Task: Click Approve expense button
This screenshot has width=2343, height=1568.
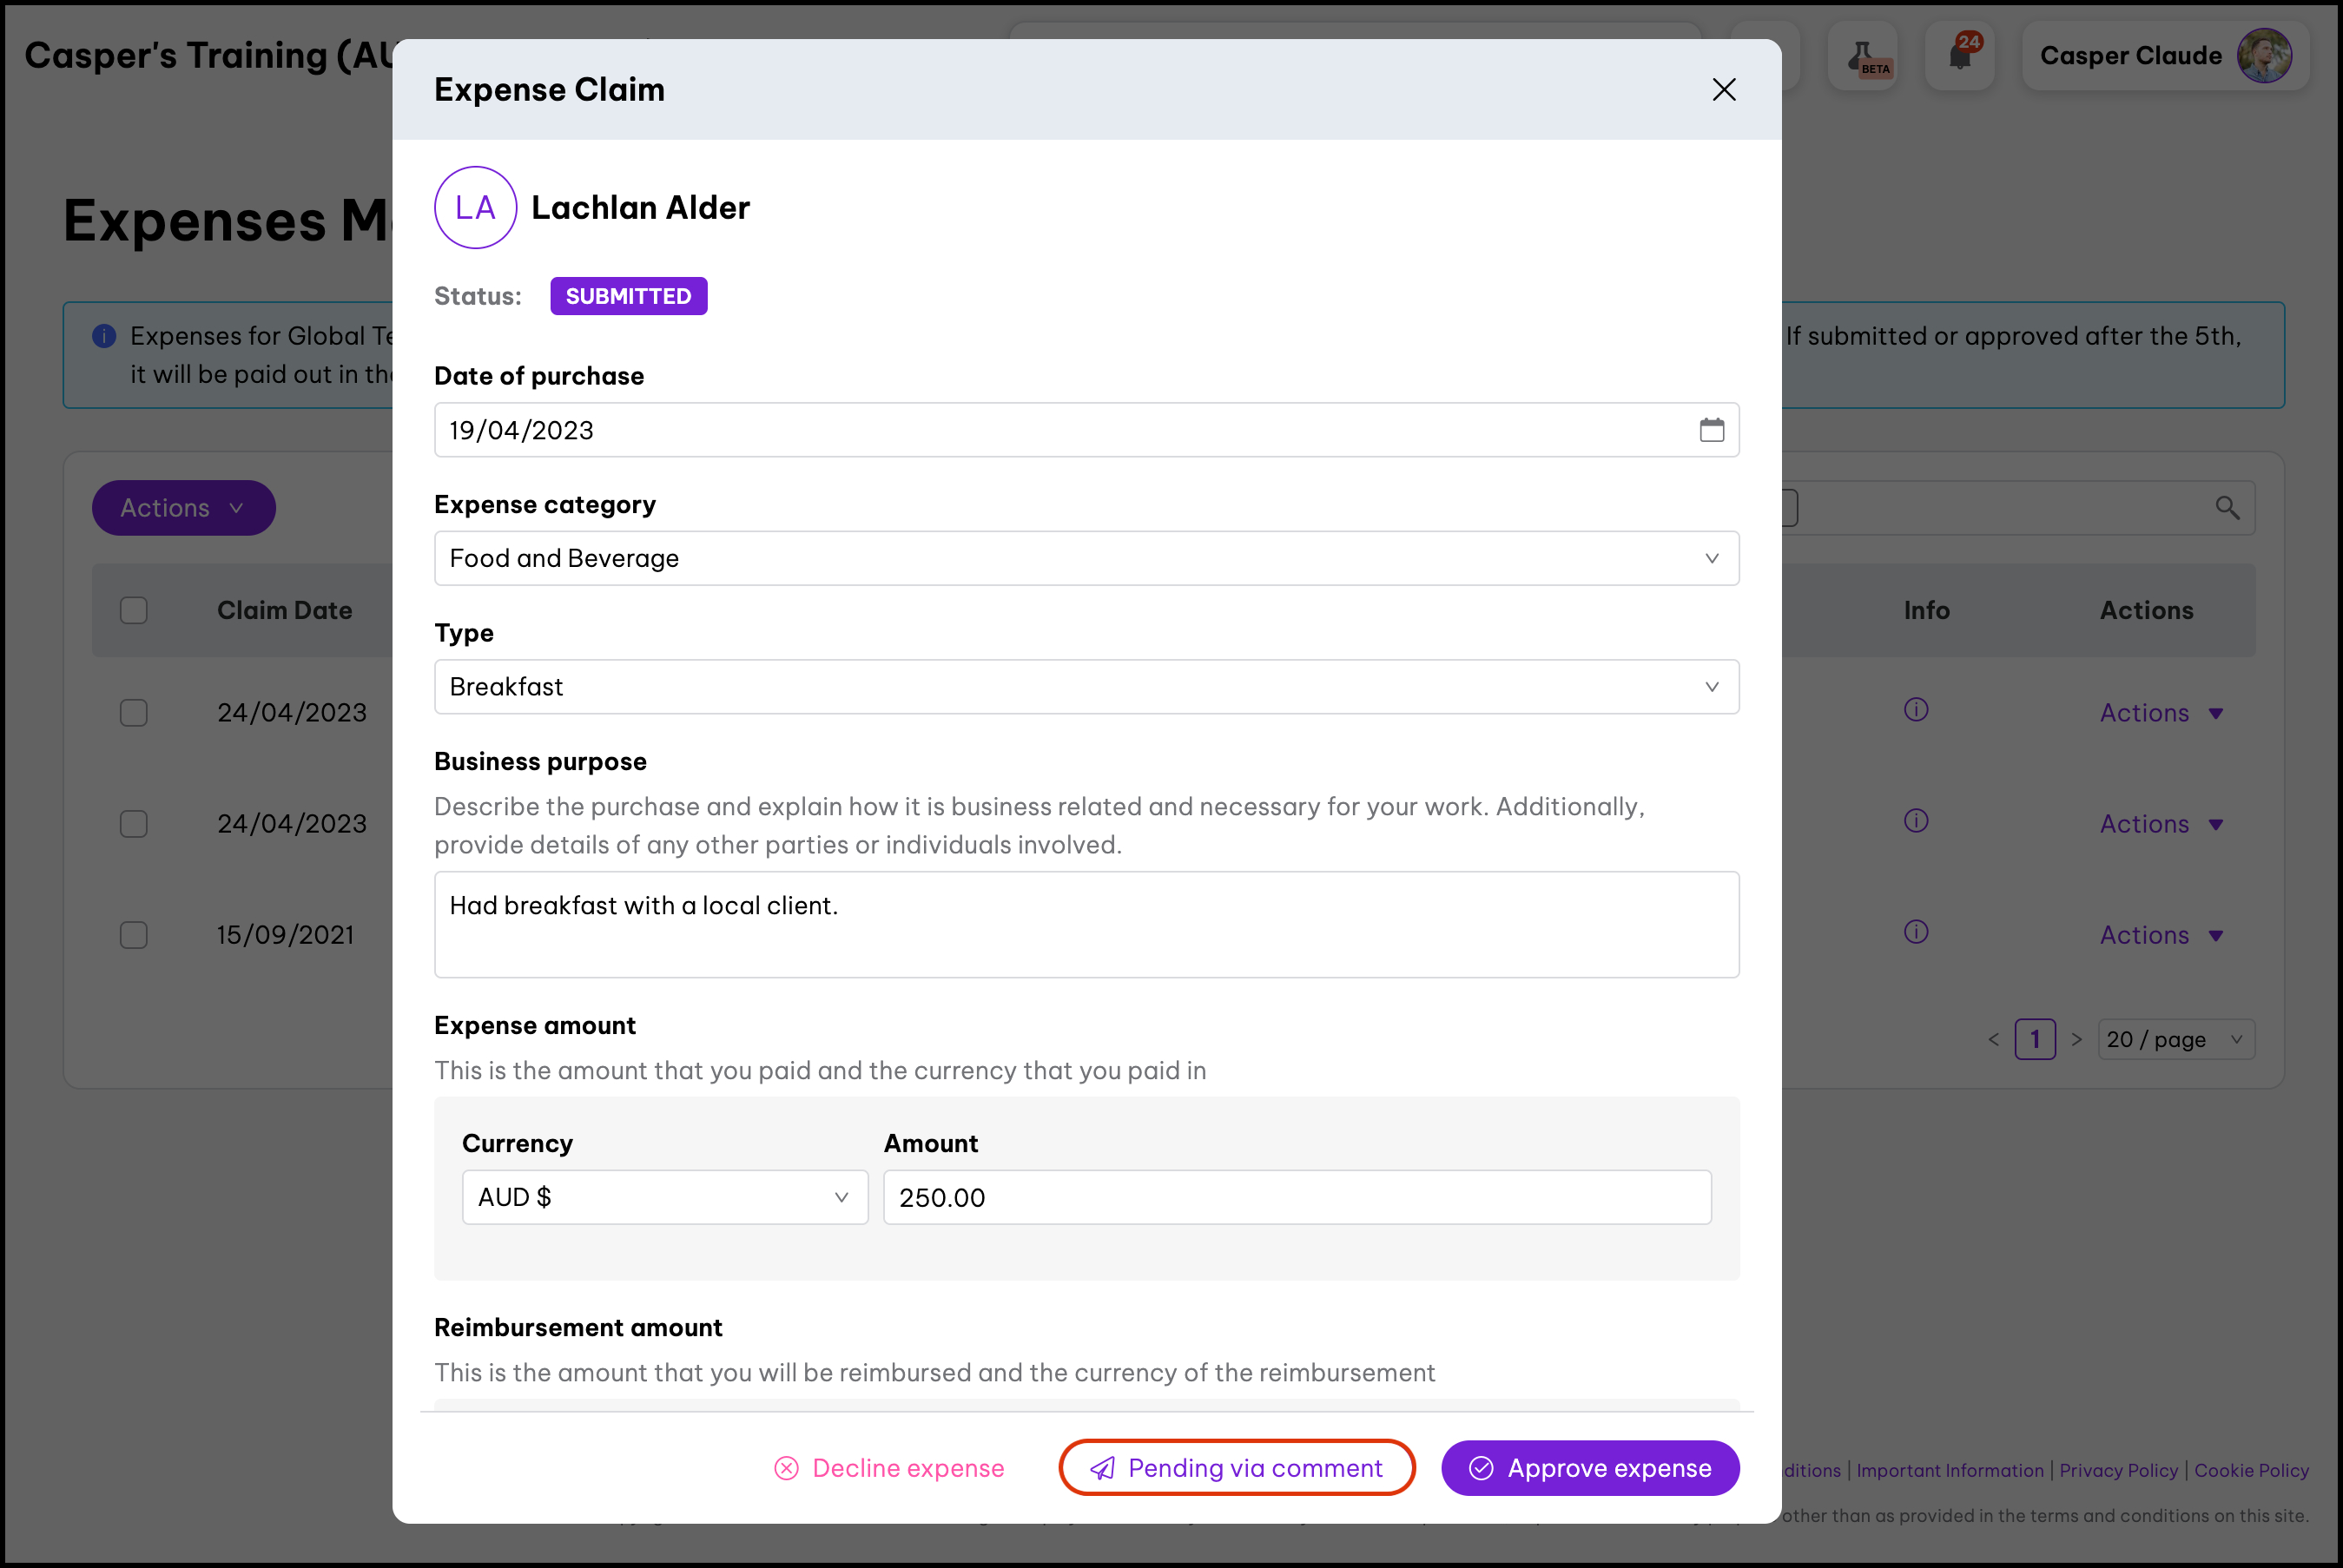Action: point(1589,1468)
